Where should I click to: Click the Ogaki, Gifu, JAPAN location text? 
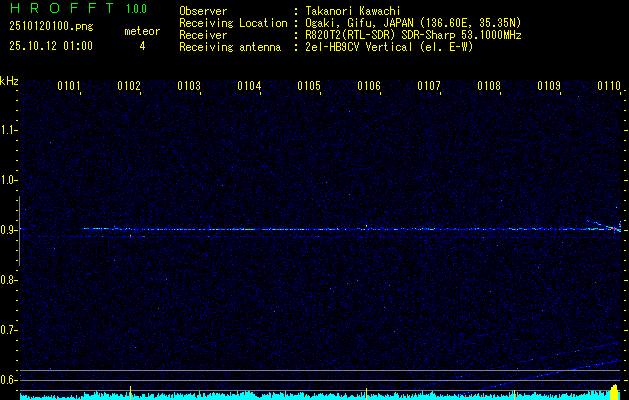pyautogui.click(x=413, y=23)
